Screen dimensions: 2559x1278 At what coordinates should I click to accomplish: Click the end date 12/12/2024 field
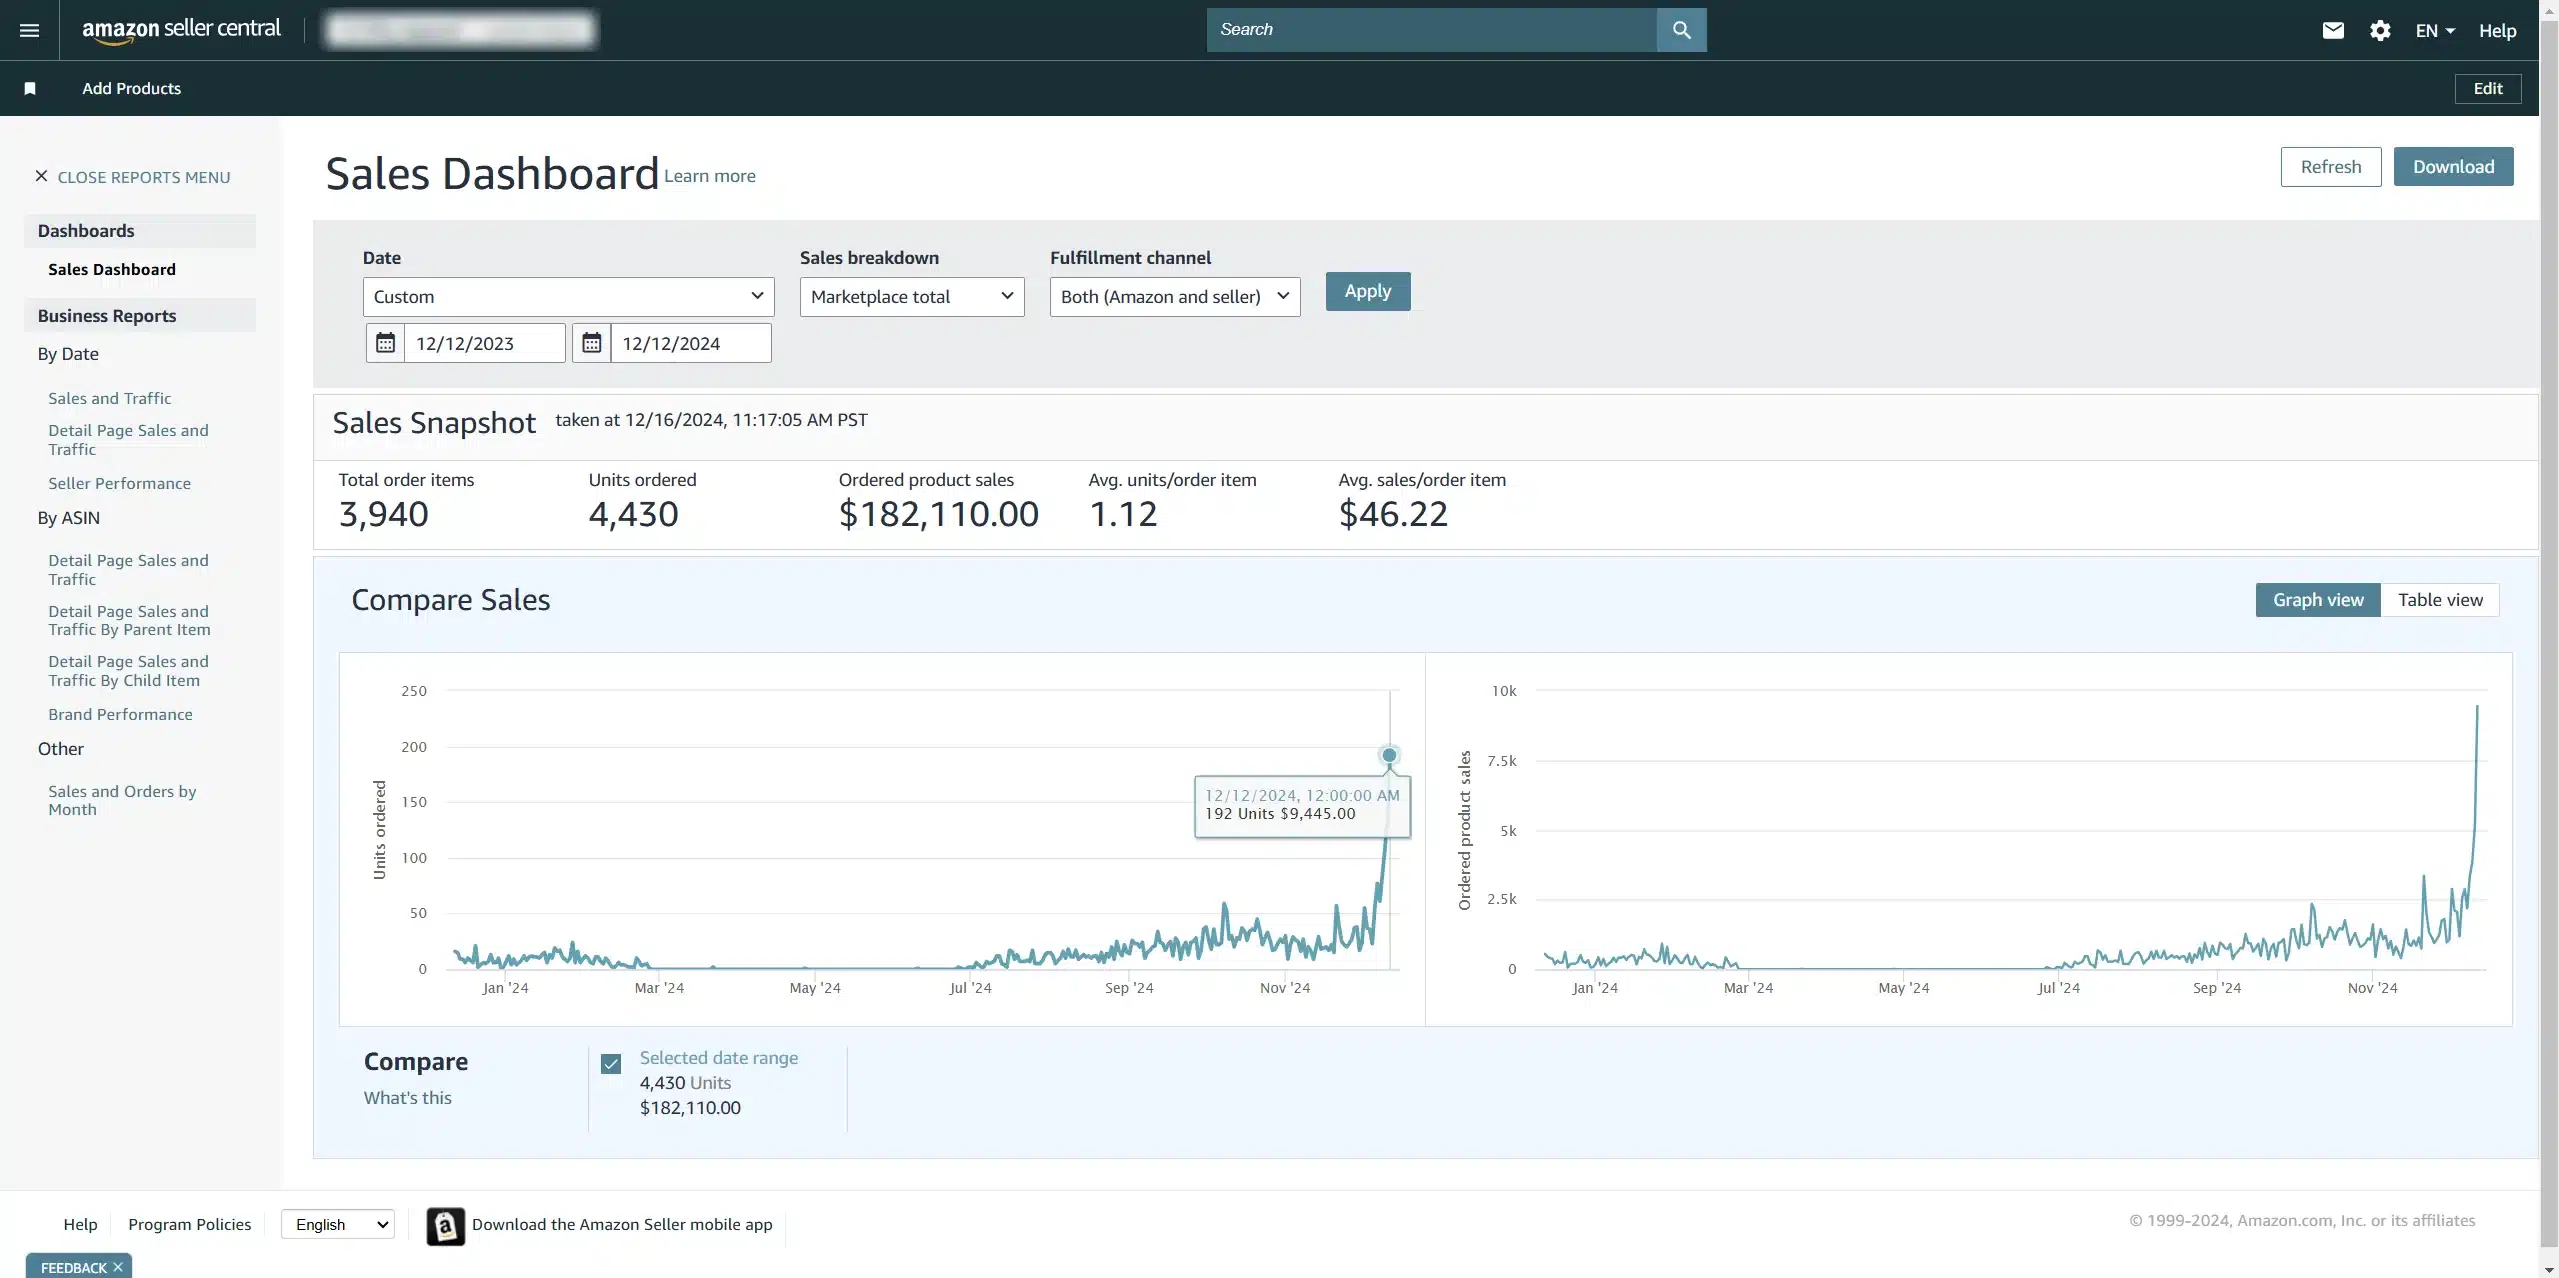pyautogui.click(x=690, y=343)
